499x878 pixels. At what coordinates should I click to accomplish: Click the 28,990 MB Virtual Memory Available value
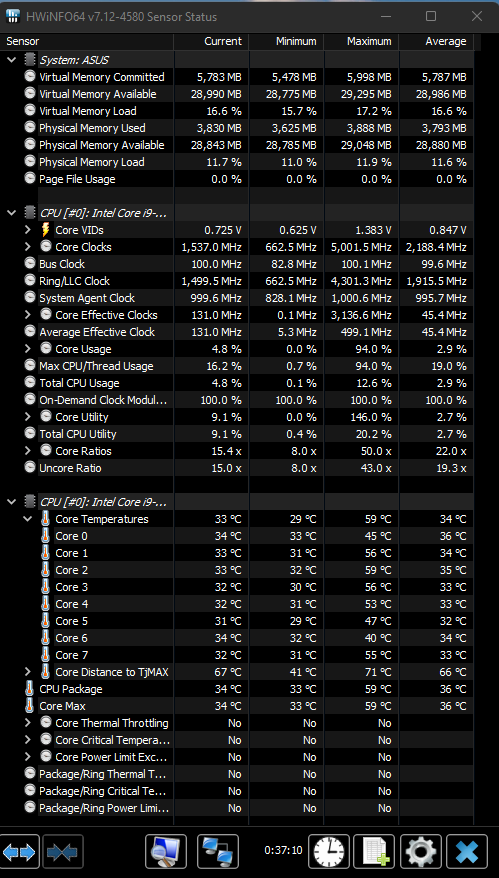[216, 94]
